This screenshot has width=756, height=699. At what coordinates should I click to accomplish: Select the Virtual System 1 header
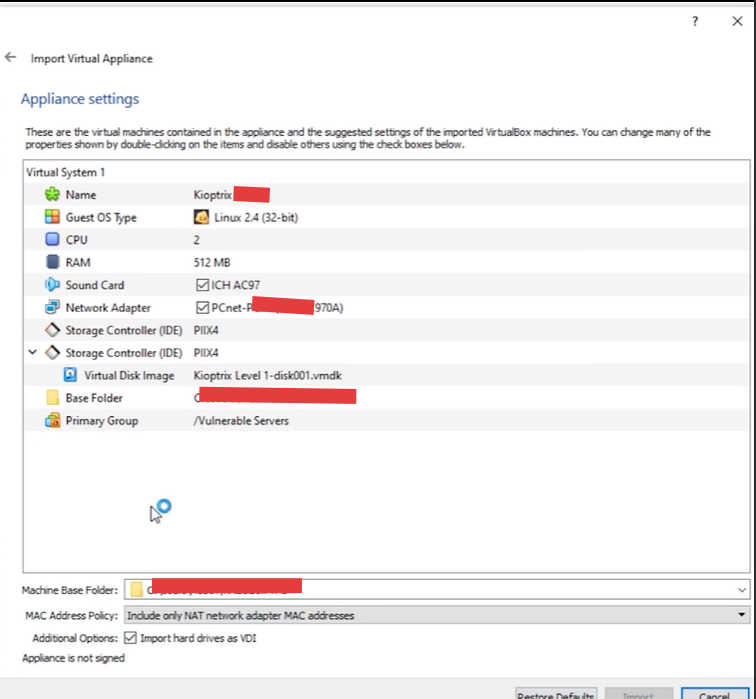[66, 172]
